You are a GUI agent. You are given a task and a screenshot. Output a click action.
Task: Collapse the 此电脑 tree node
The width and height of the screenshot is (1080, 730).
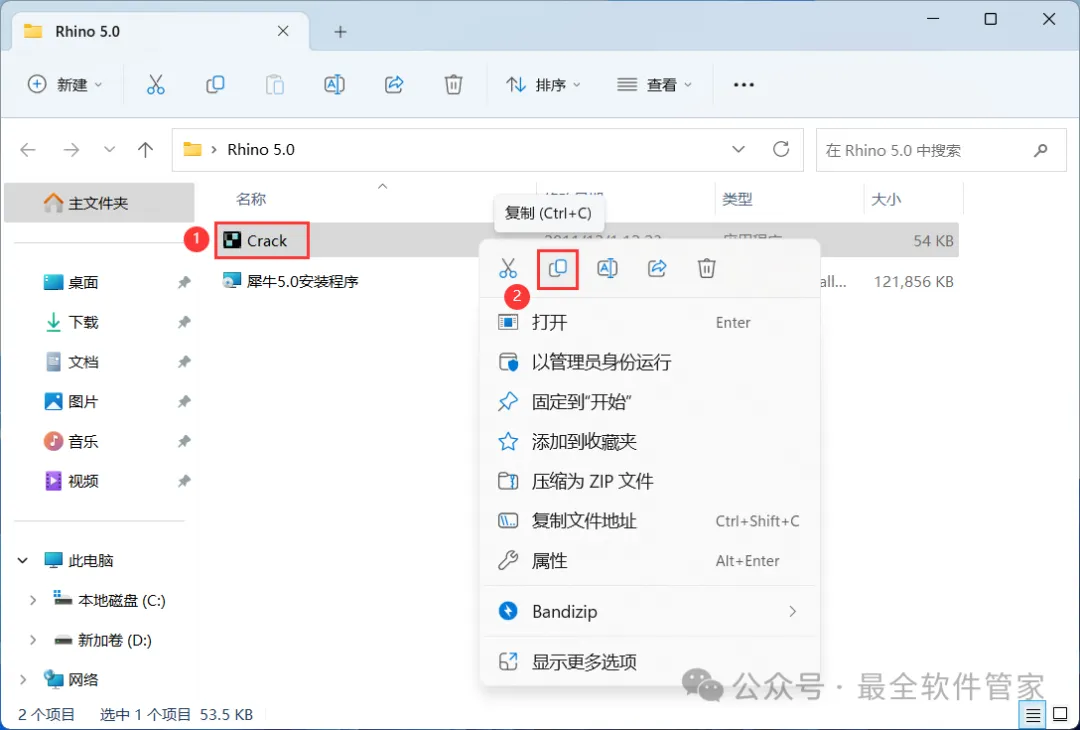23,561
